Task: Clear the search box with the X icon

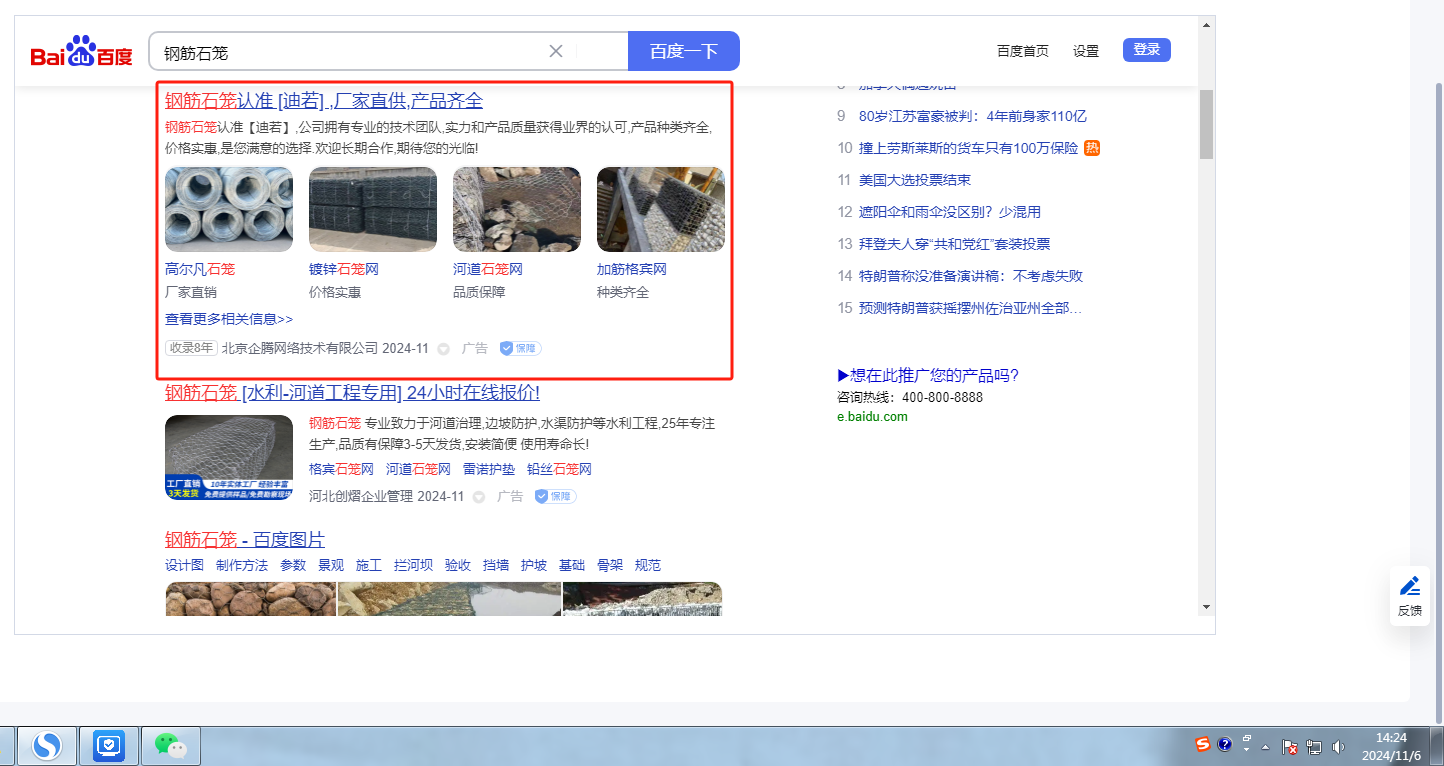Action: pyautogui.click(x=556, y=51)
